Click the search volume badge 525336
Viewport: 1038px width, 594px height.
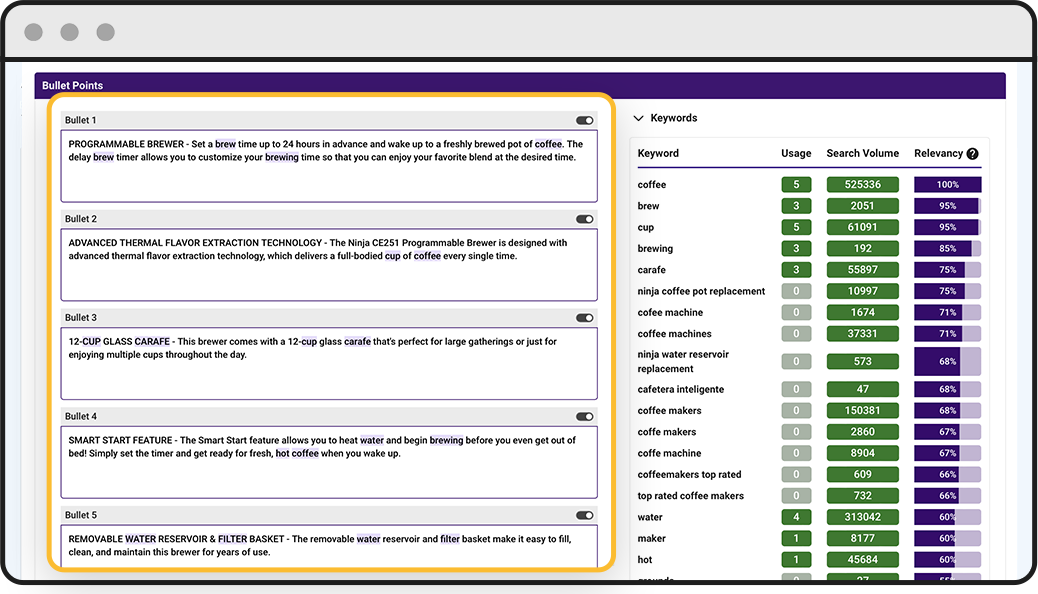click(862, 185)
